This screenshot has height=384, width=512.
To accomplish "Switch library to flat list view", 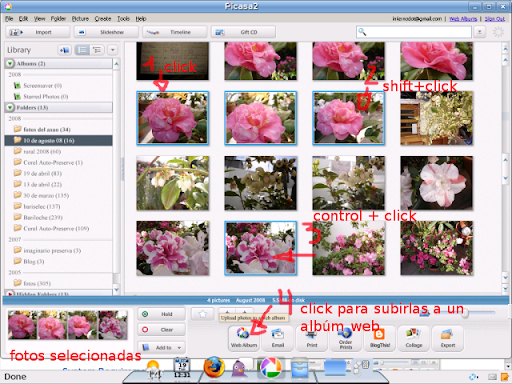I will click(x=82, y=50).
